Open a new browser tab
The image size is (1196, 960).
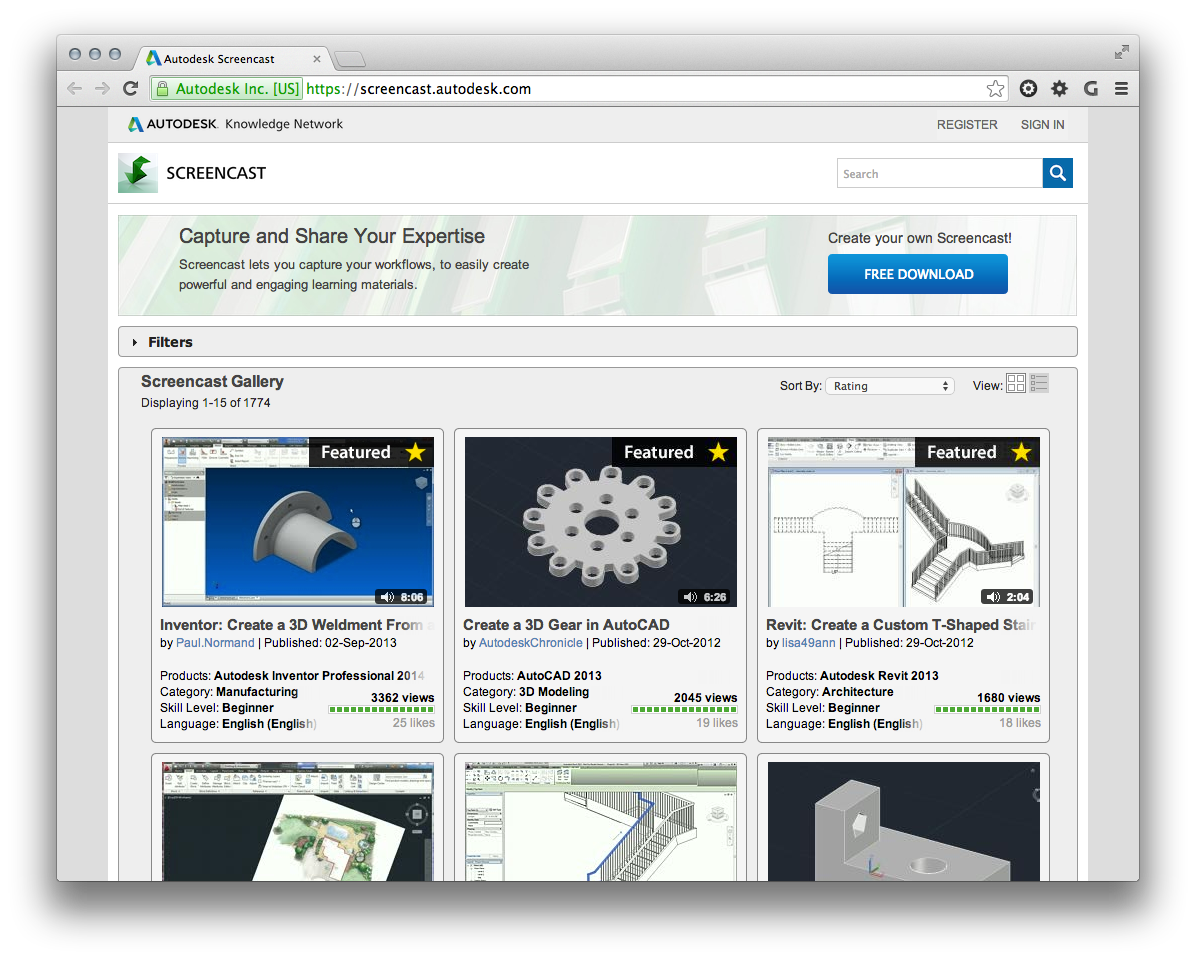pyautogui.click(x=349, y=59)
